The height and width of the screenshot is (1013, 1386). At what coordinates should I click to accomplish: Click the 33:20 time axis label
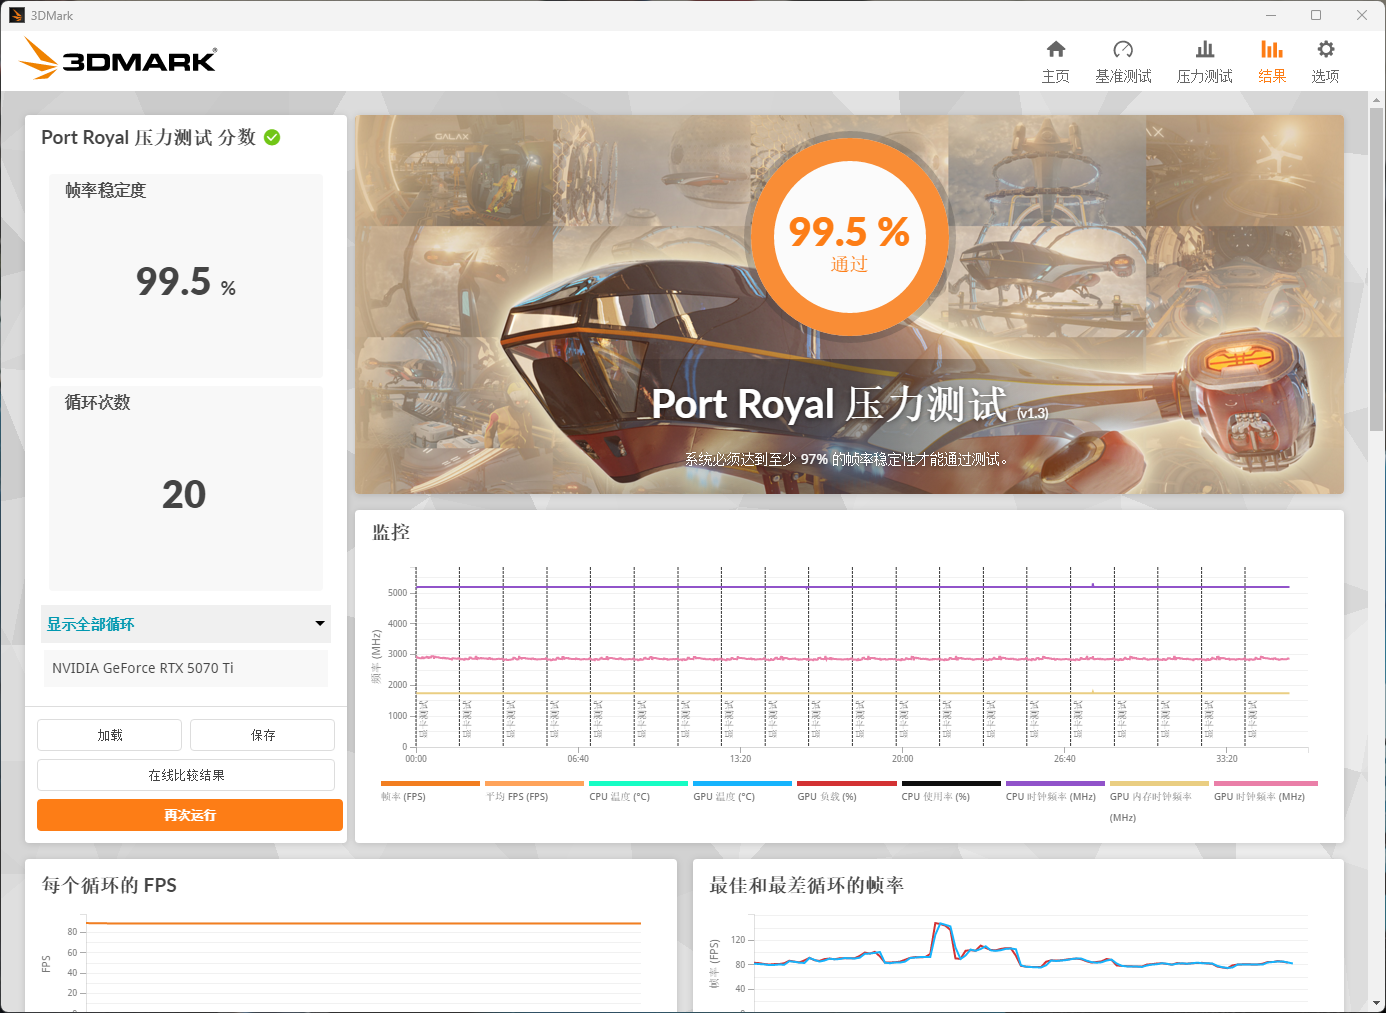[x=1227, y=759]
